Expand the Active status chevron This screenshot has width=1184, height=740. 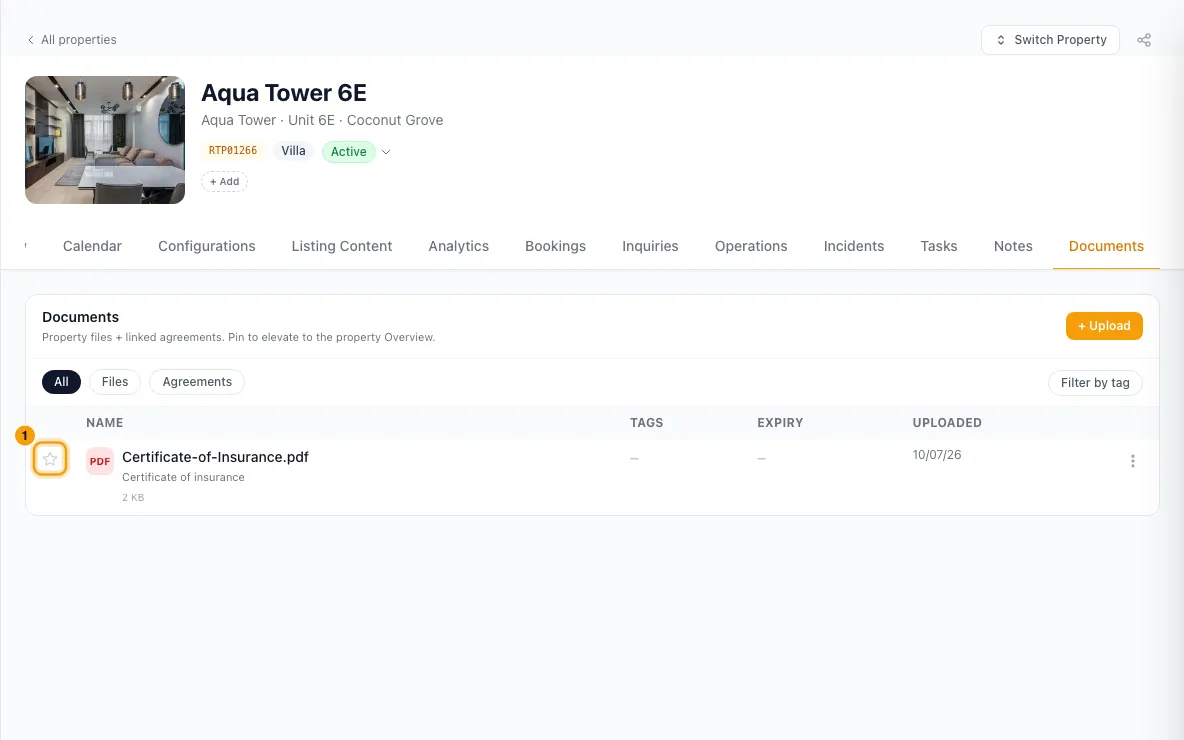[x=386, y=152]
